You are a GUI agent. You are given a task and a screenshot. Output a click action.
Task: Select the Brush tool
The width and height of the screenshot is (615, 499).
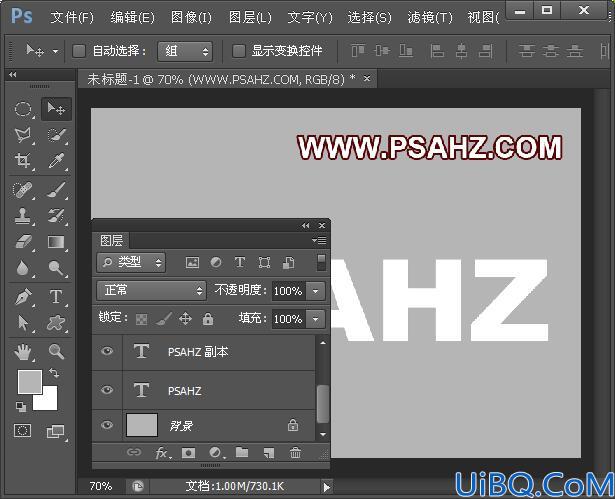56,190
